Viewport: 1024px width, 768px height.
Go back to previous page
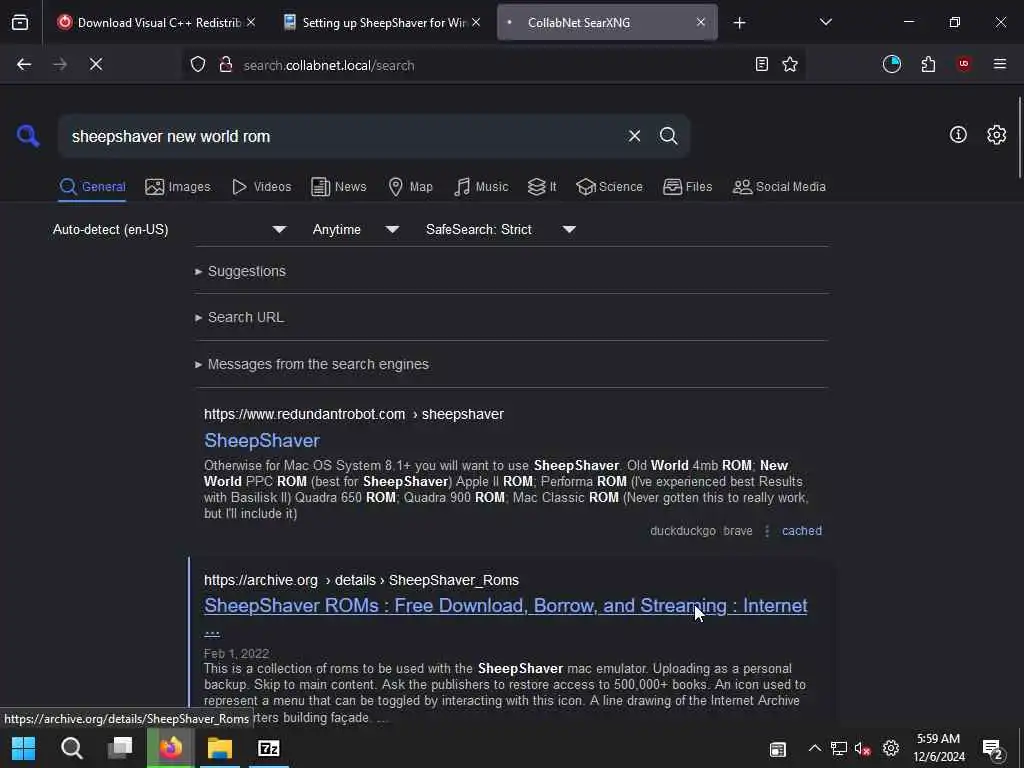[x=24, y=64]
